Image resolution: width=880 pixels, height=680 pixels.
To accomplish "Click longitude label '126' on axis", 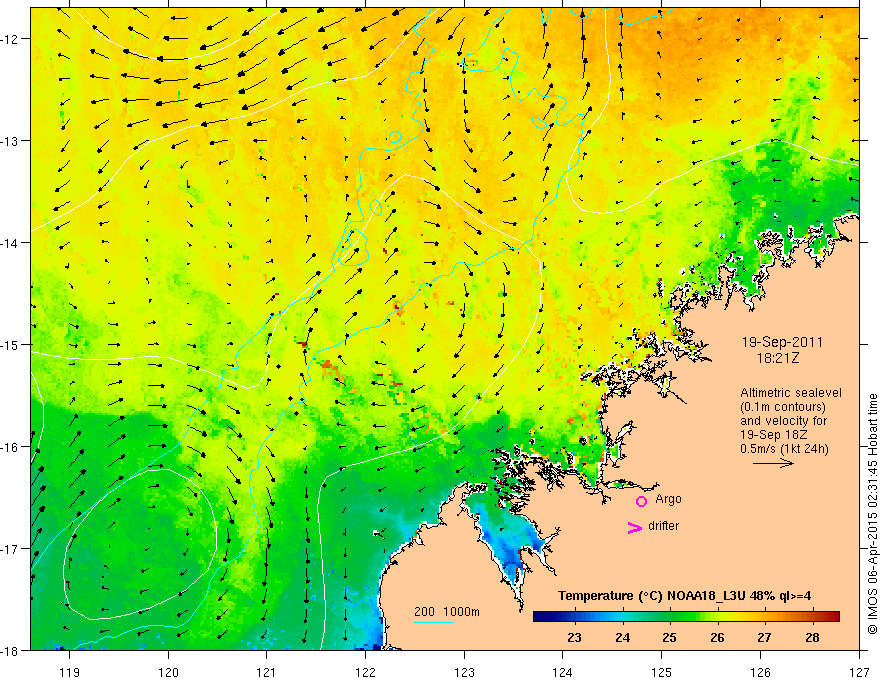I will [760, 672].
